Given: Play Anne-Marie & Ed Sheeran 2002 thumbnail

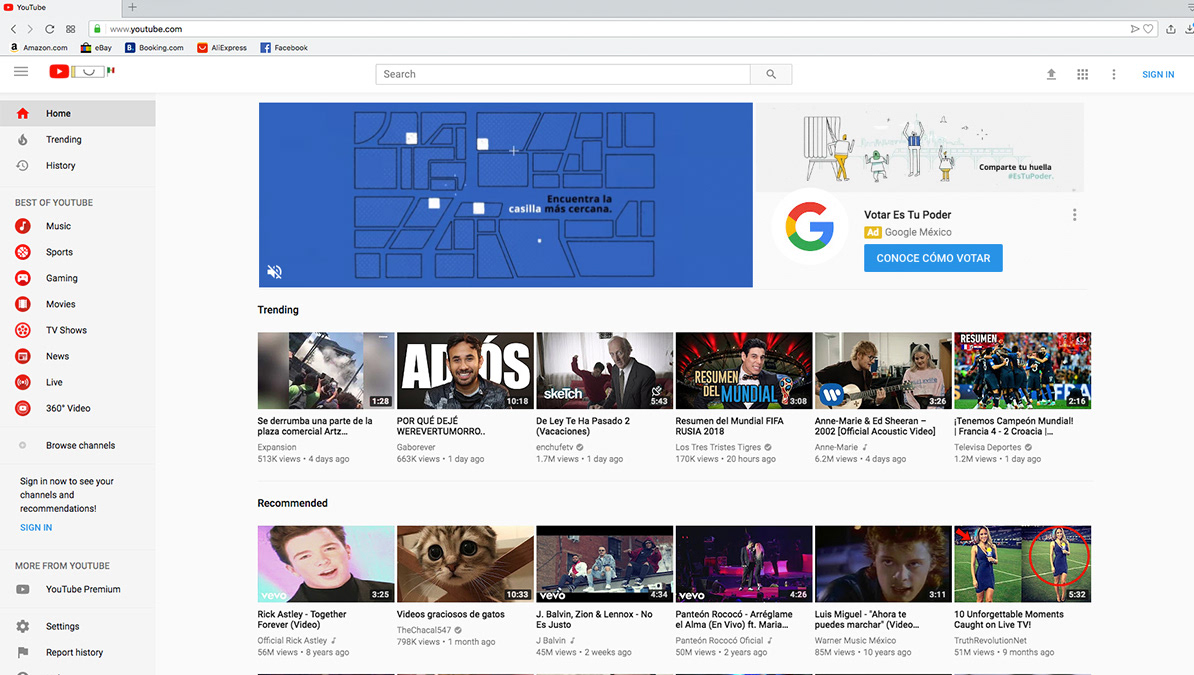Looking at the screenshot, I should (883, 370).
